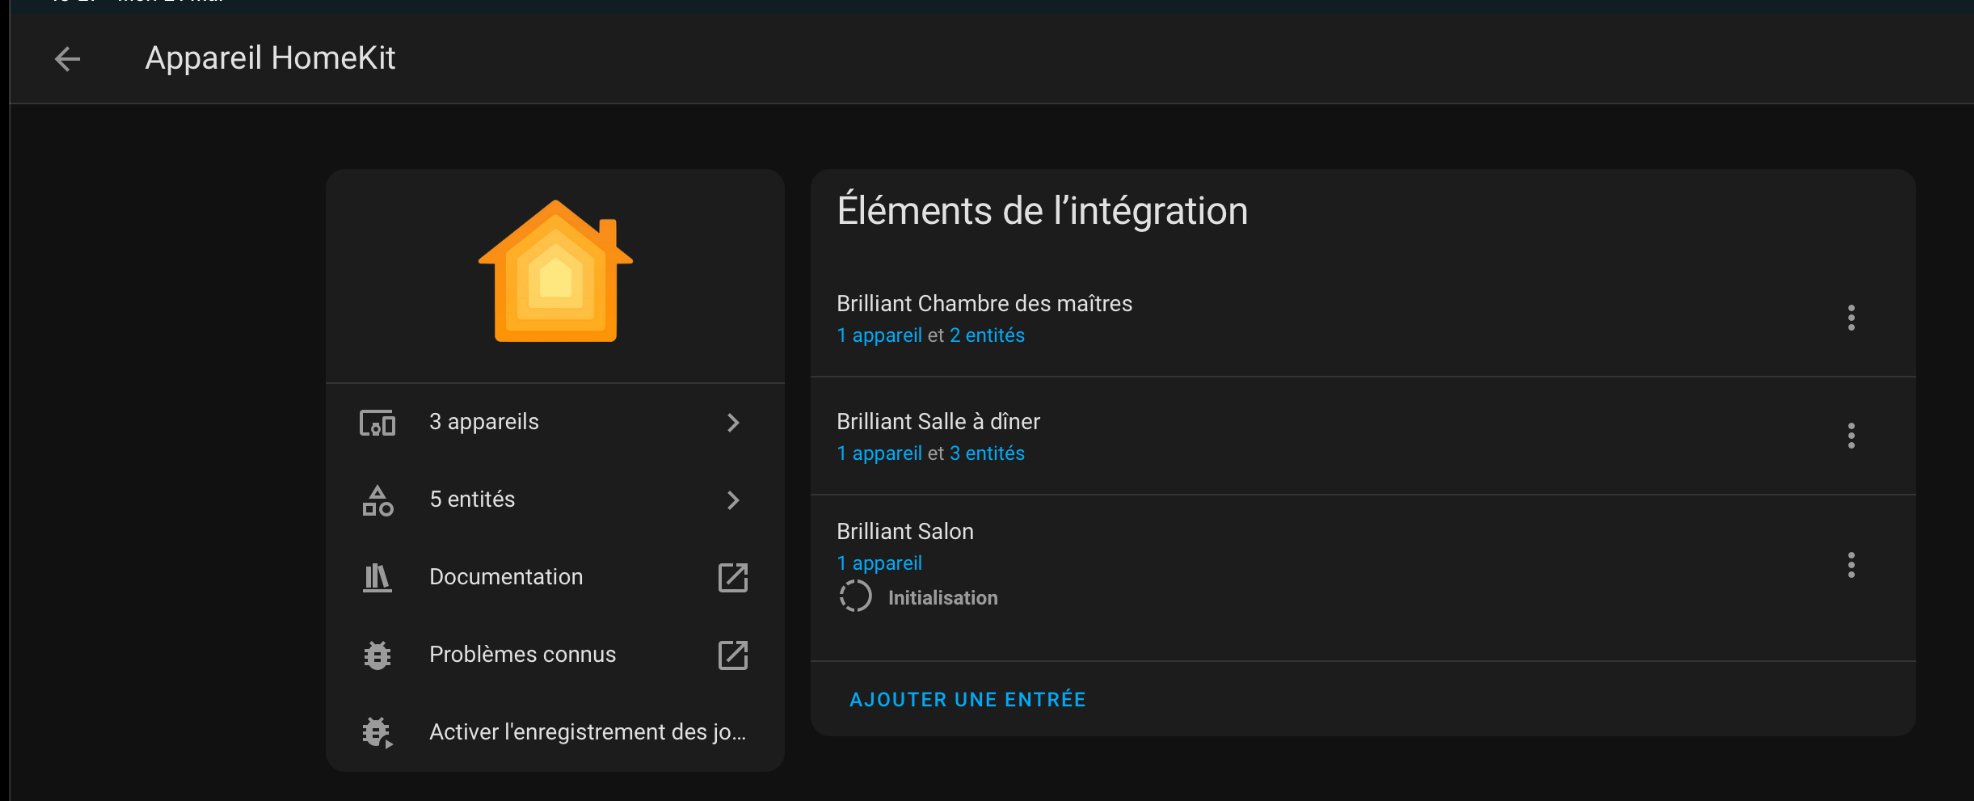Click the entities shapes icon
This screenshot has height=801, width=1974.
[x=377, y=500]
